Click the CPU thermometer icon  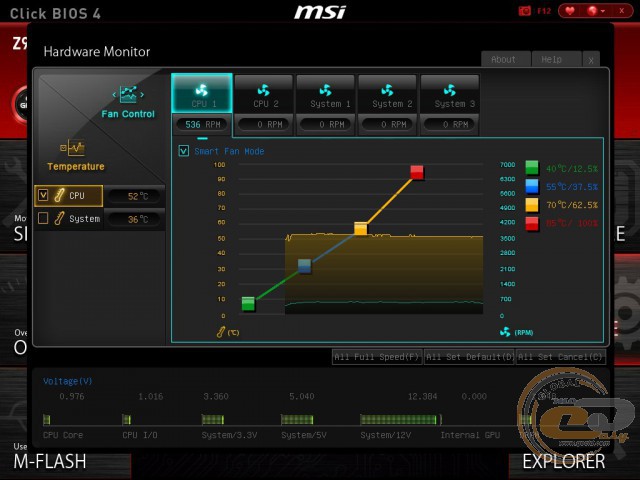(x=59, y=196)
